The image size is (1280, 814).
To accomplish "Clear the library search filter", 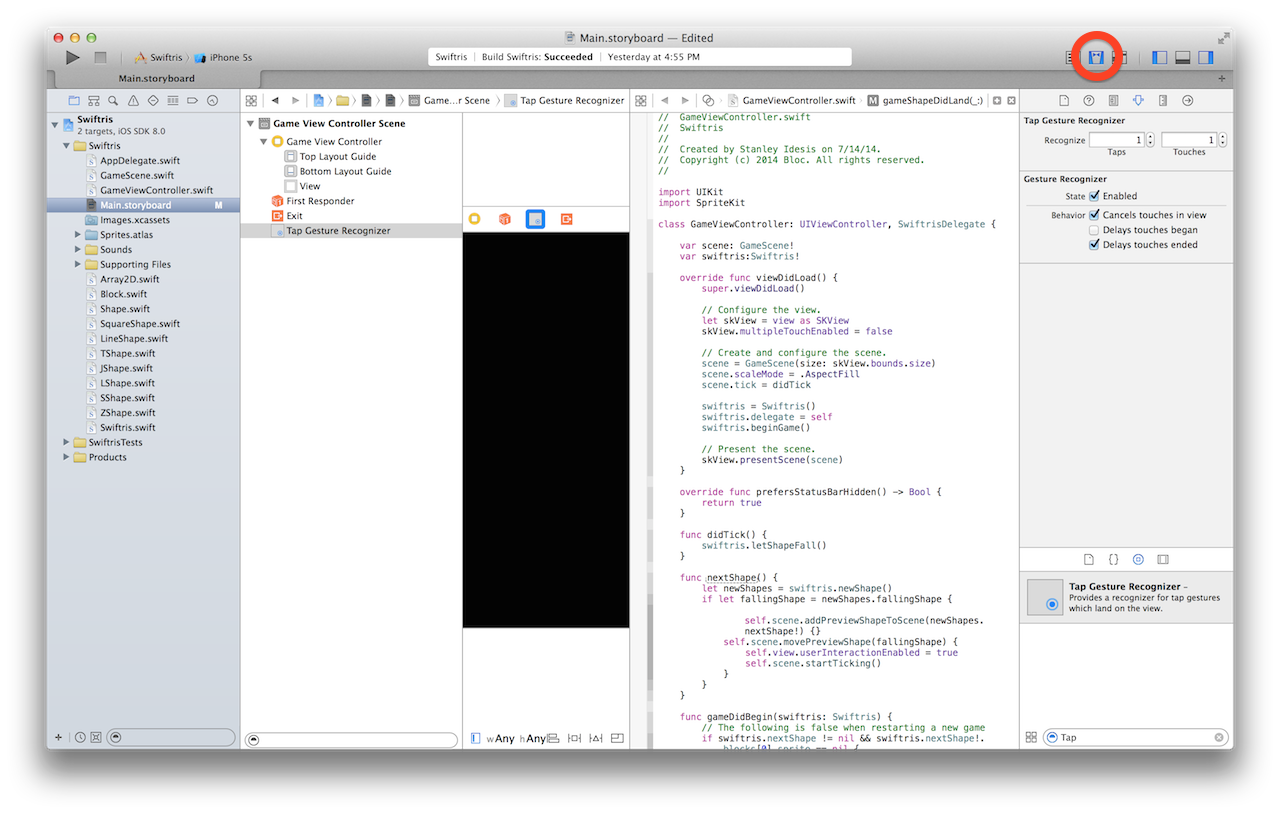I will (x=1219, y=737).
